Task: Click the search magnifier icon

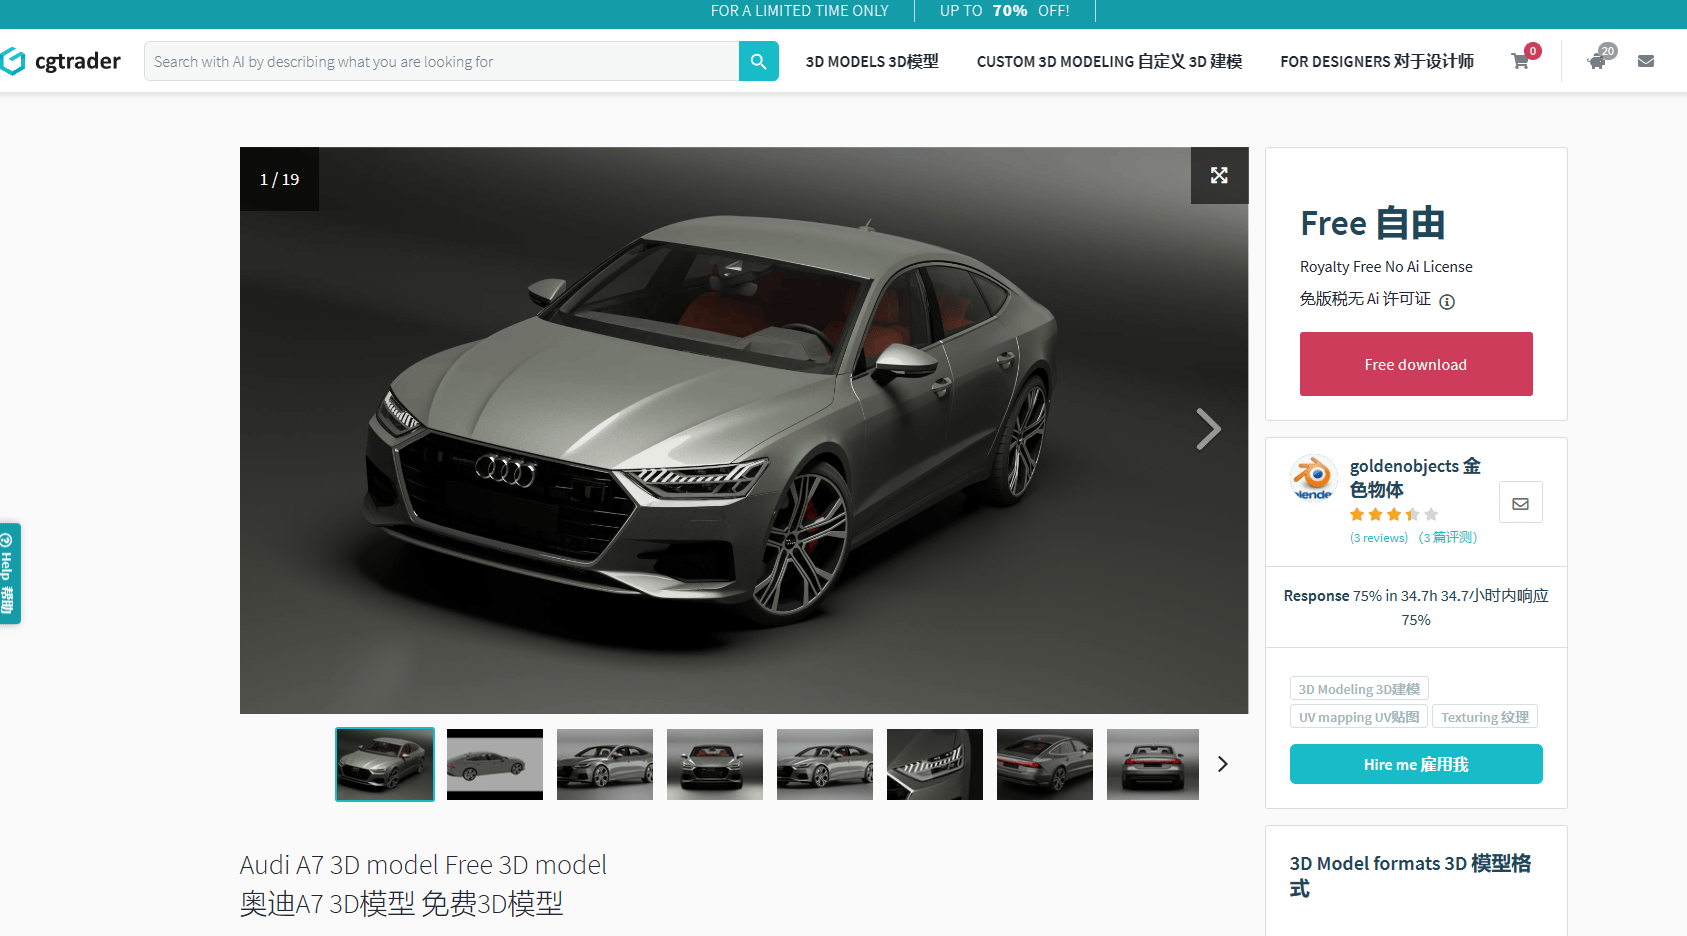Action: click(x=758, y=61)
